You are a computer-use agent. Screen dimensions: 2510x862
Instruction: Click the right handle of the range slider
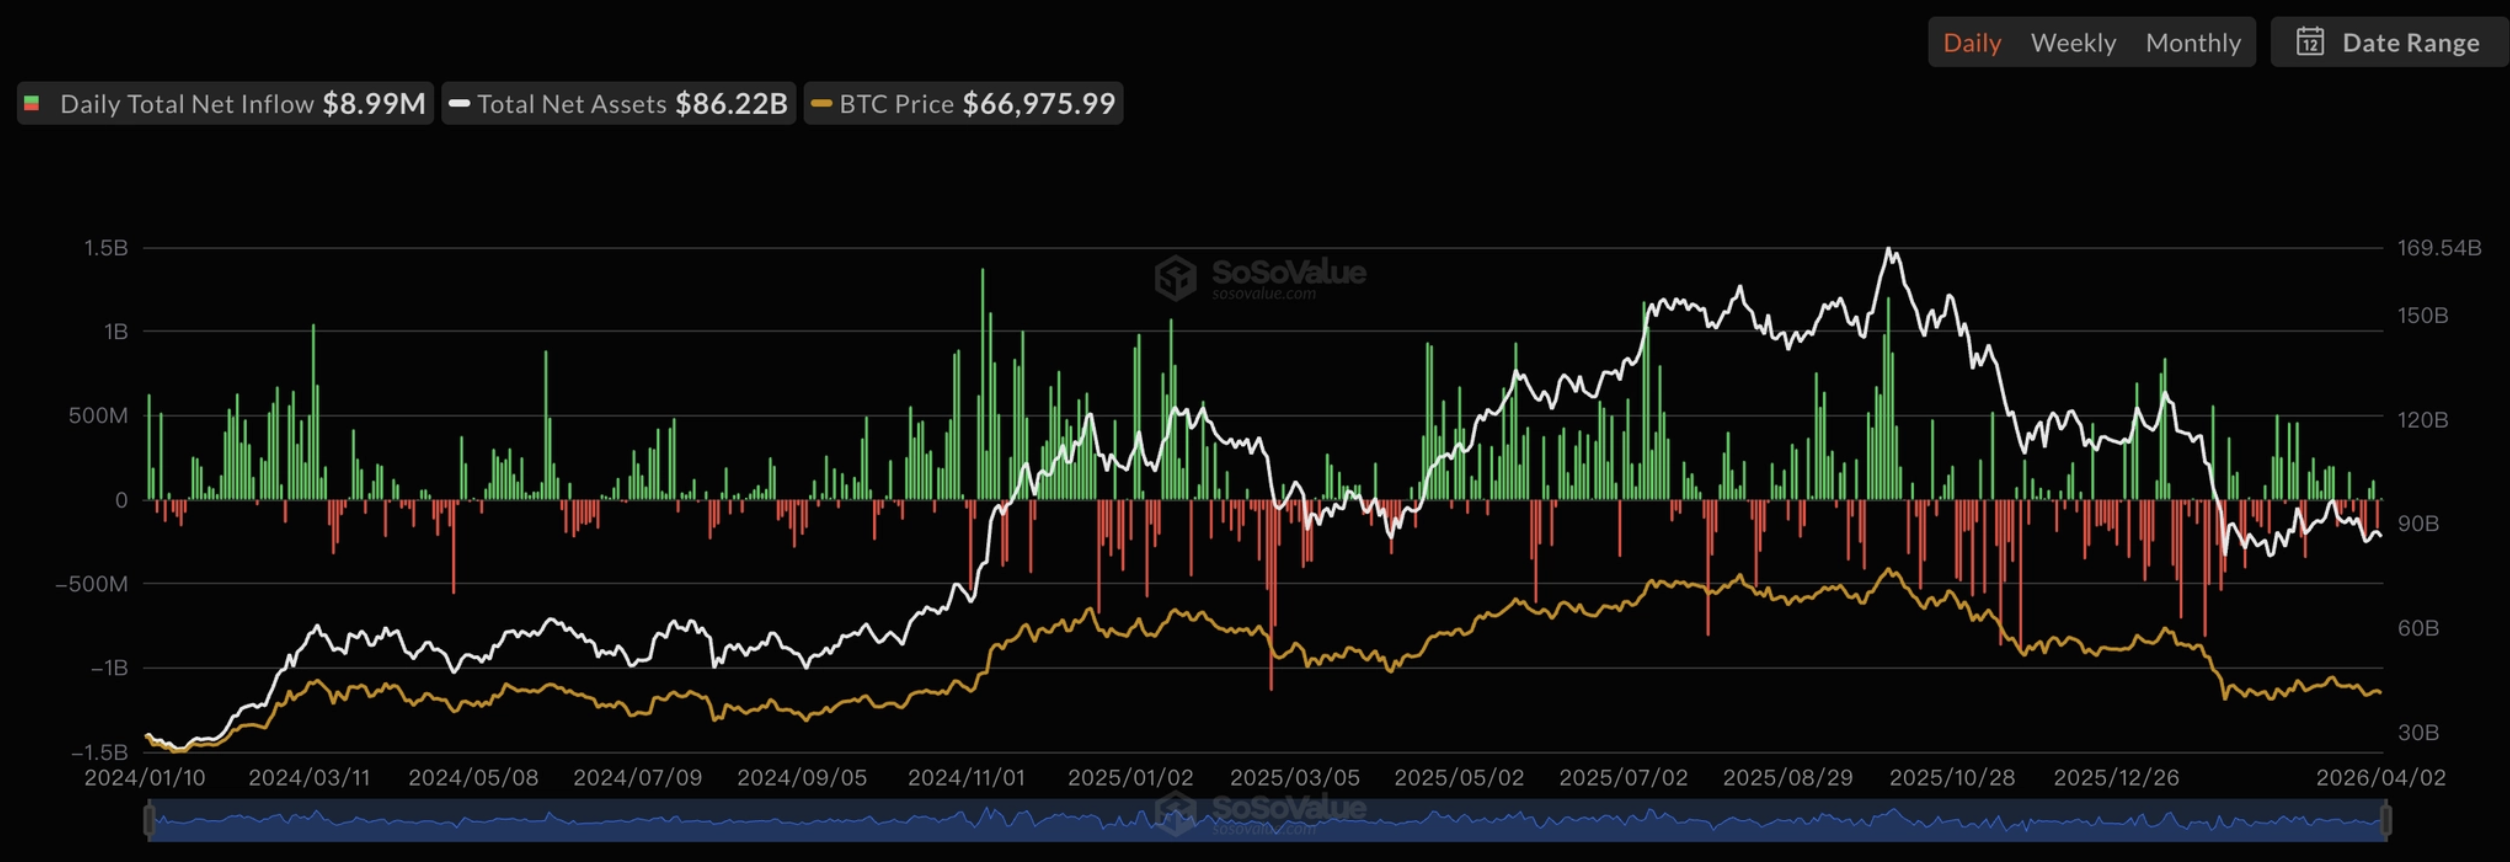[x=2386, y=821]
